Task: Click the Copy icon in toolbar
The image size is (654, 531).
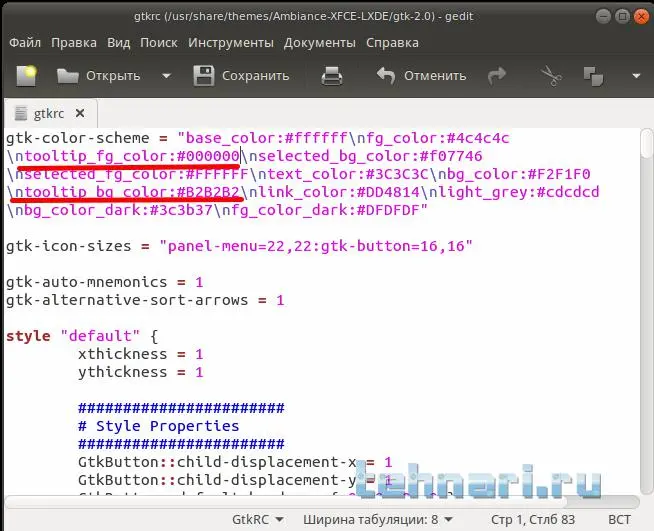Action: tap(593, 76)
